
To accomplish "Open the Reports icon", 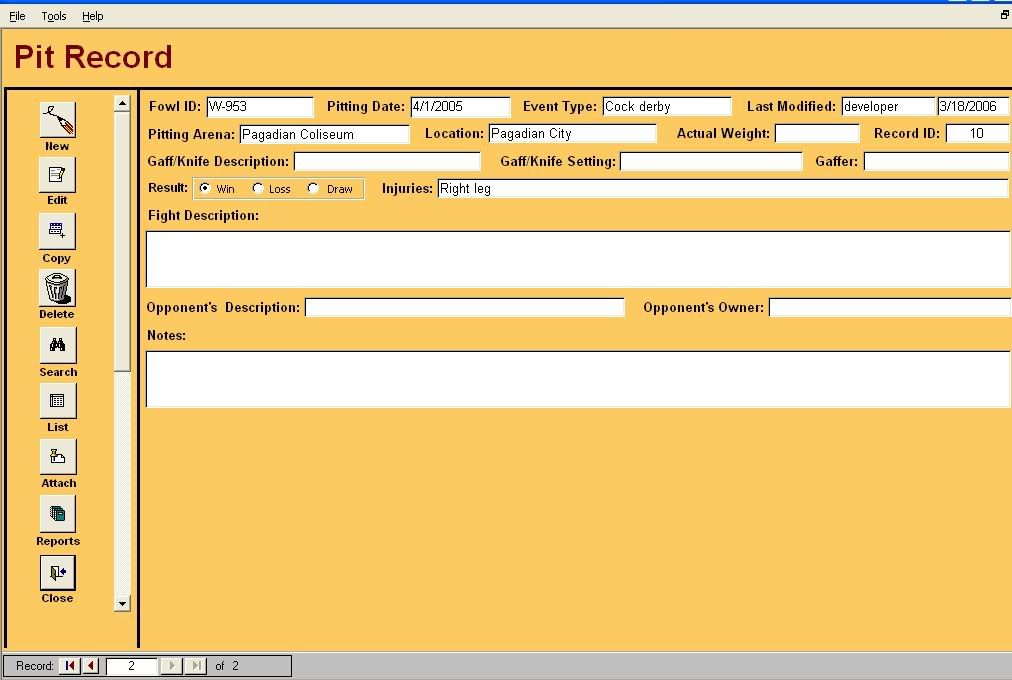I will pos(57,515).
